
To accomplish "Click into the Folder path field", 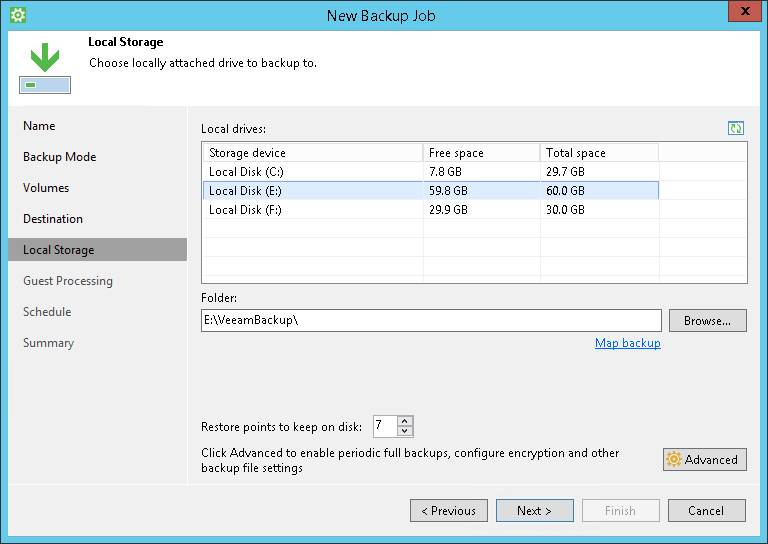I will [430, 320].
